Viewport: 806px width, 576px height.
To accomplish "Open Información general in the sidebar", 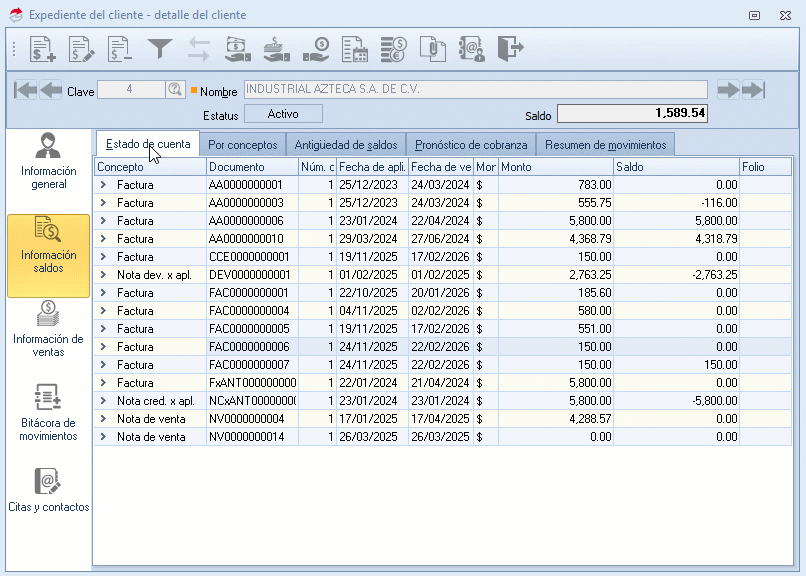I will point(48,159).
